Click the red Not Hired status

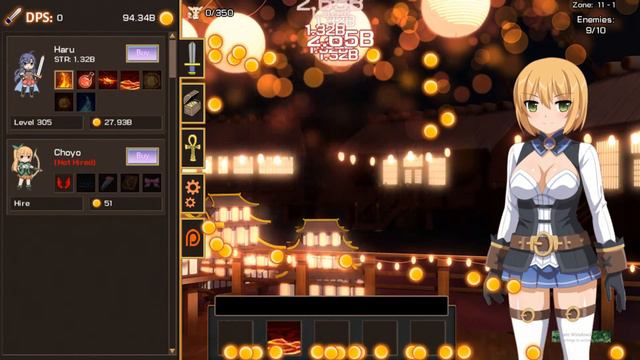pos(75,162)
